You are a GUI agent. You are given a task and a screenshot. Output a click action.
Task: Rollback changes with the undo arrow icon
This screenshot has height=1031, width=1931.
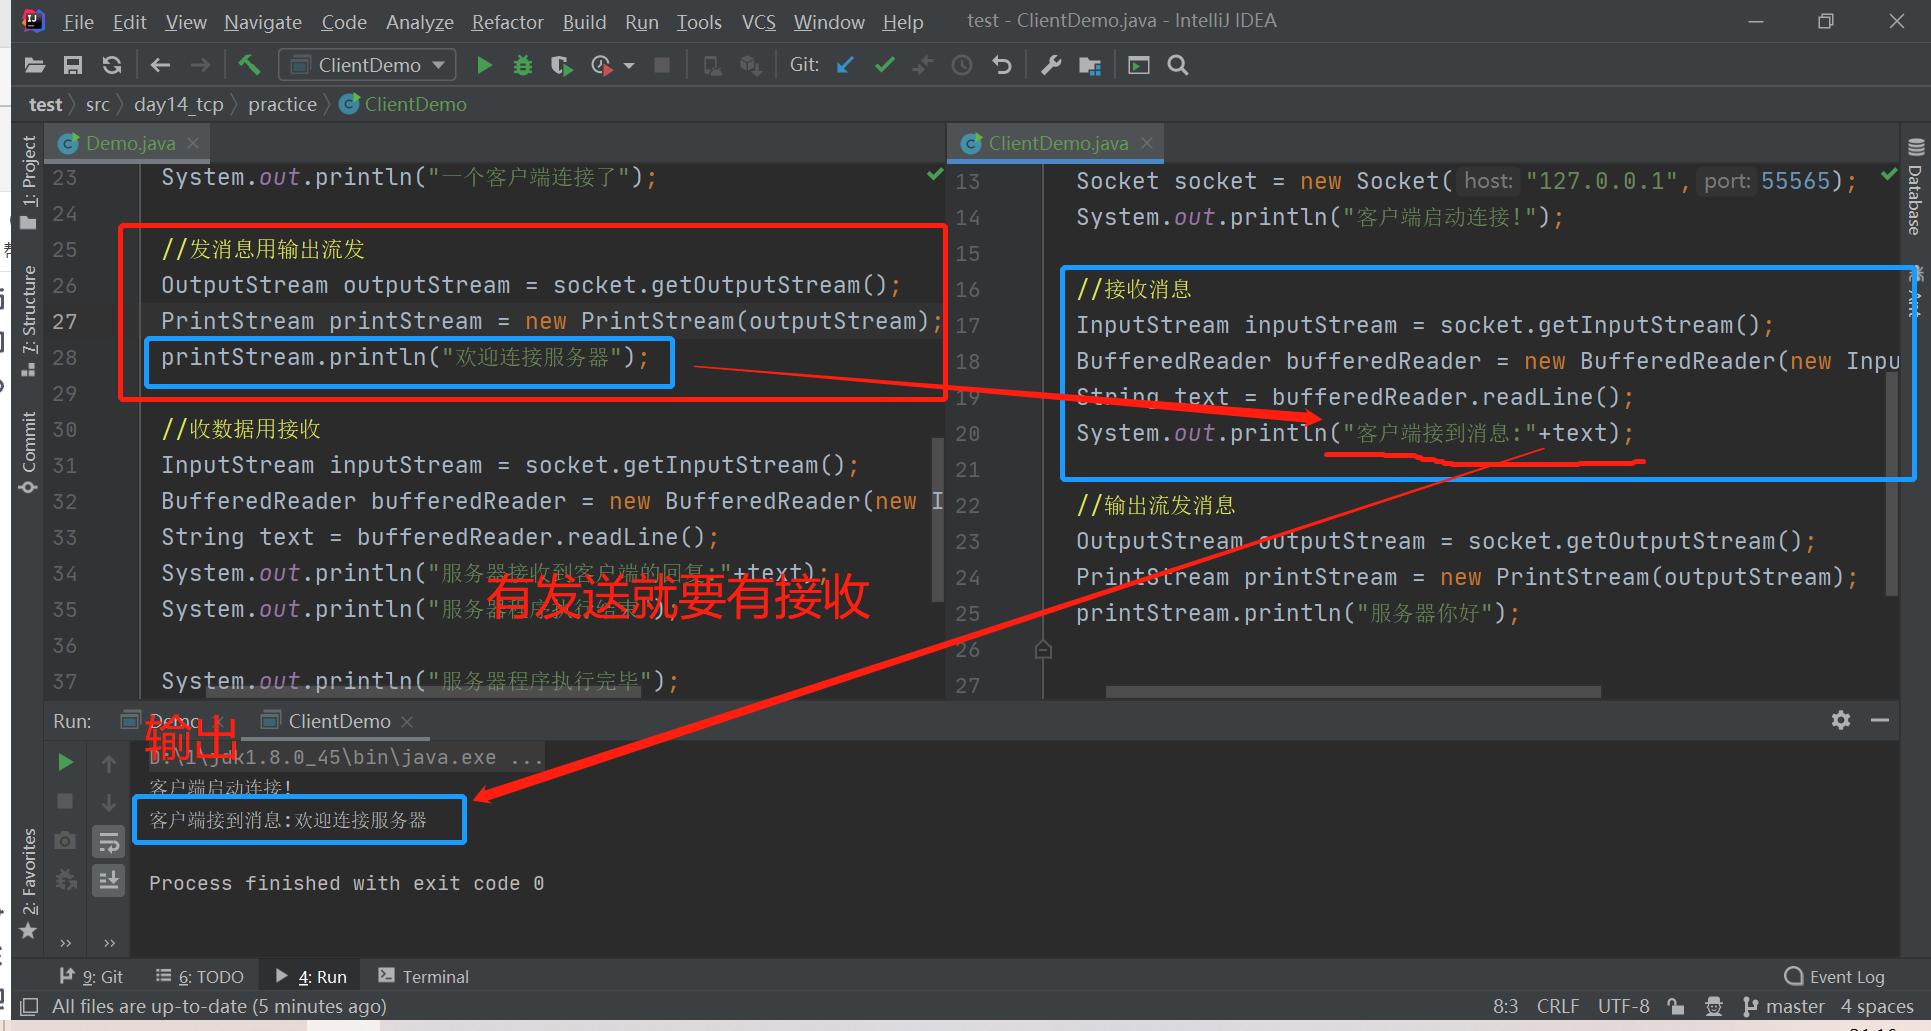1002,66
